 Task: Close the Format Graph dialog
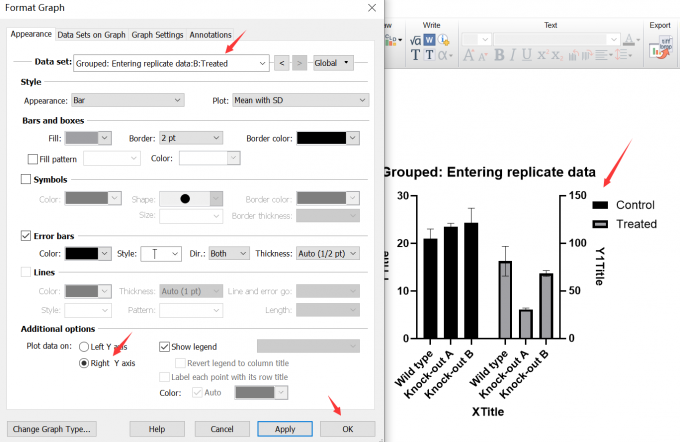coord(372,8)
